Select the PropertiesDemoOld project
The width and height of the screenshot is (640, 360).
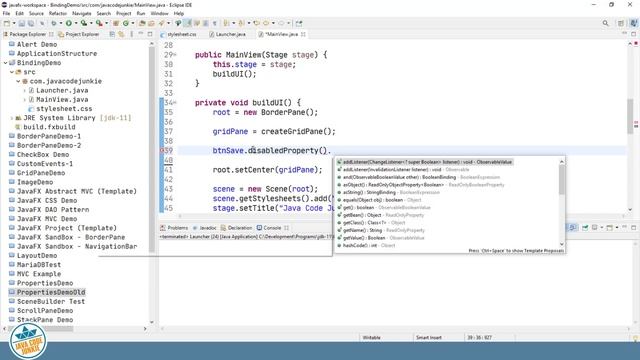tap(47, 292)
